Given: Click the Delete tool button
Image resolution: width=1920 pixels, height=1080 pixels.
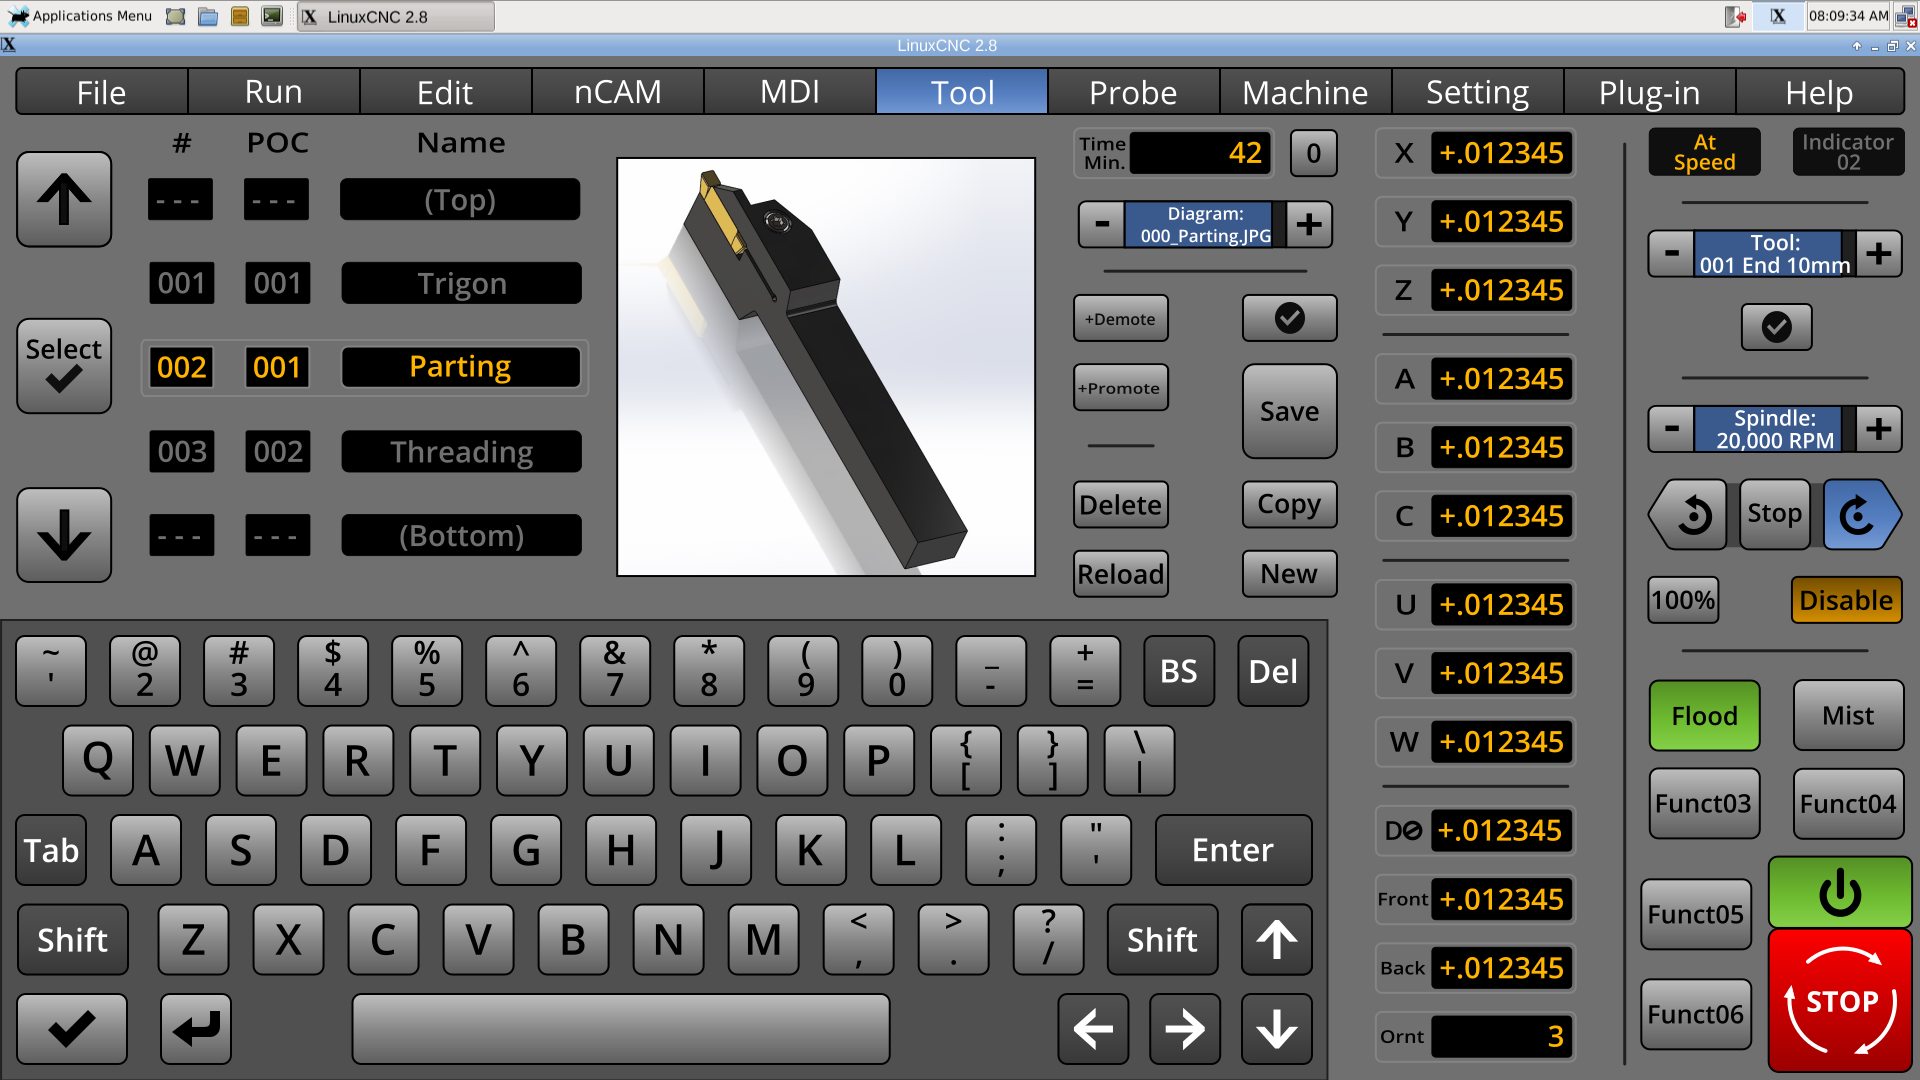Looking at the screenshot, I should [x=1121, y=505].
